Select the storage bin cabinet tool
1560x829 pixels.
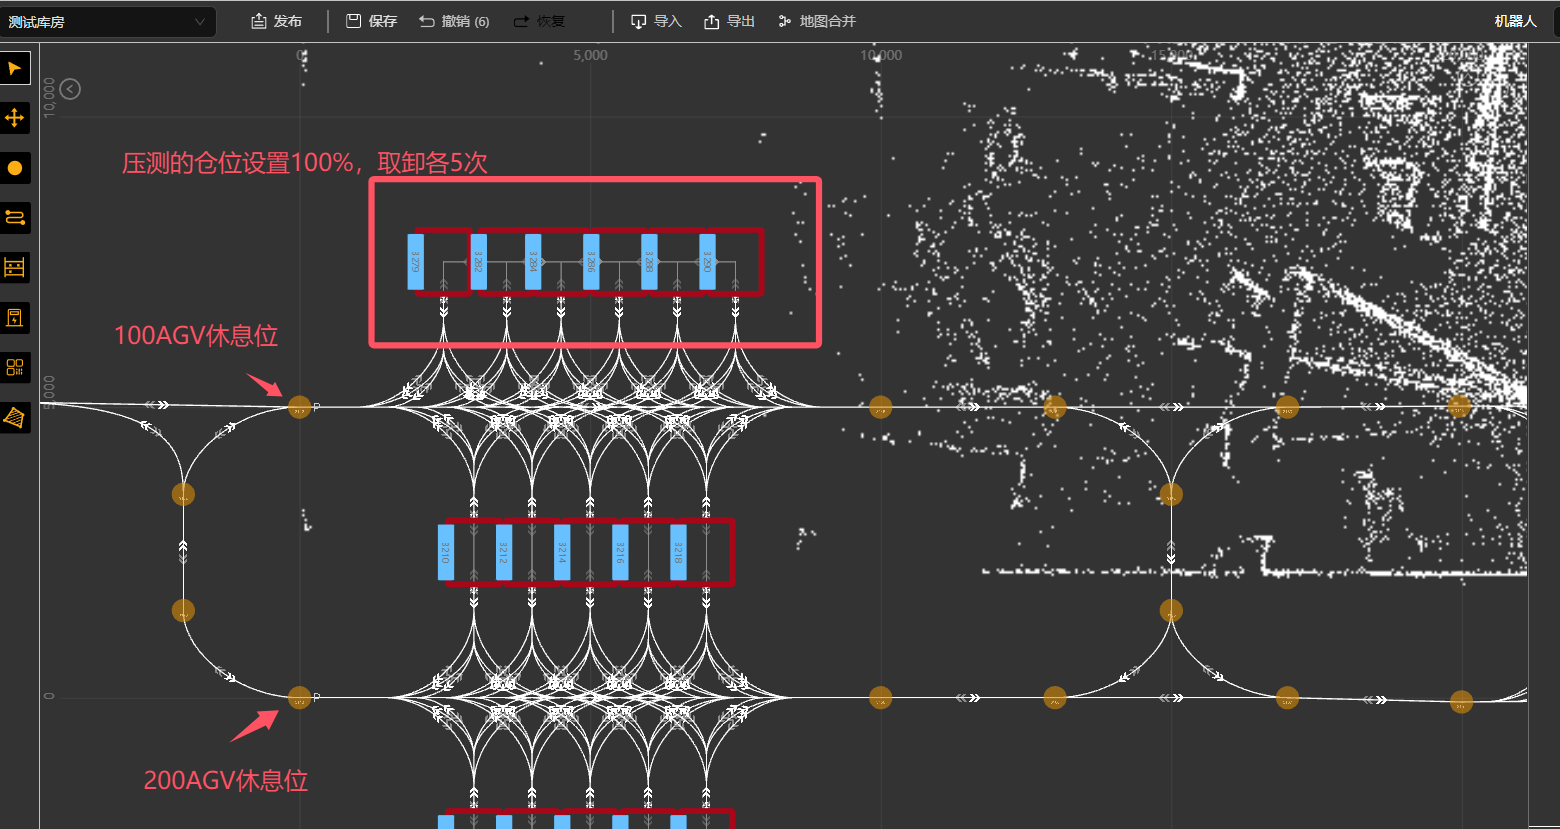click(15, 318)
